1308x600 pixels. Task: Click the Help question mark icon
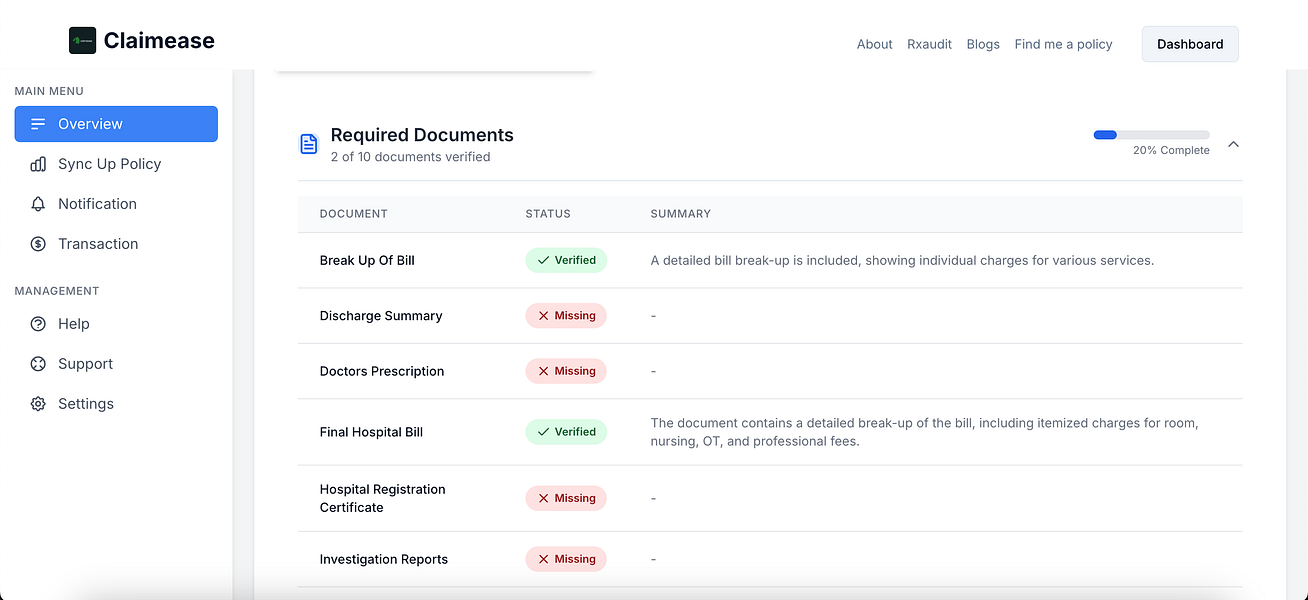[x=38, y=324]
